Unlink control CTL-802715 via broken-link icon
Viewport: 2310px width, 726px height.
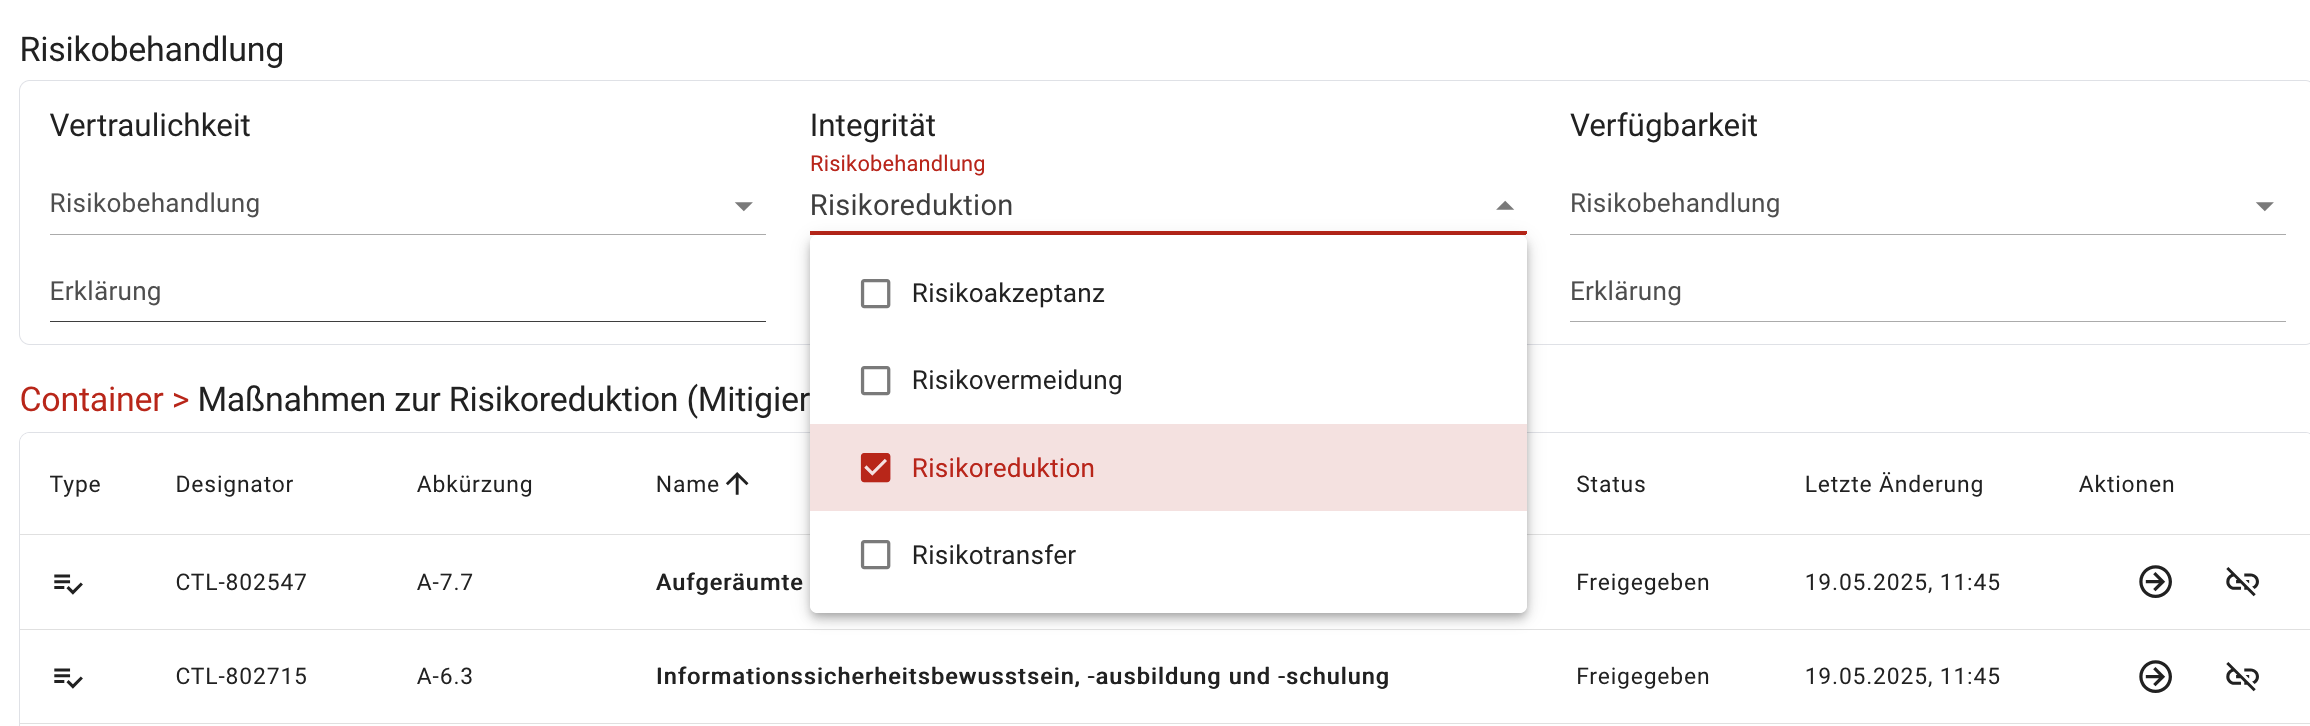(2243, 676)
